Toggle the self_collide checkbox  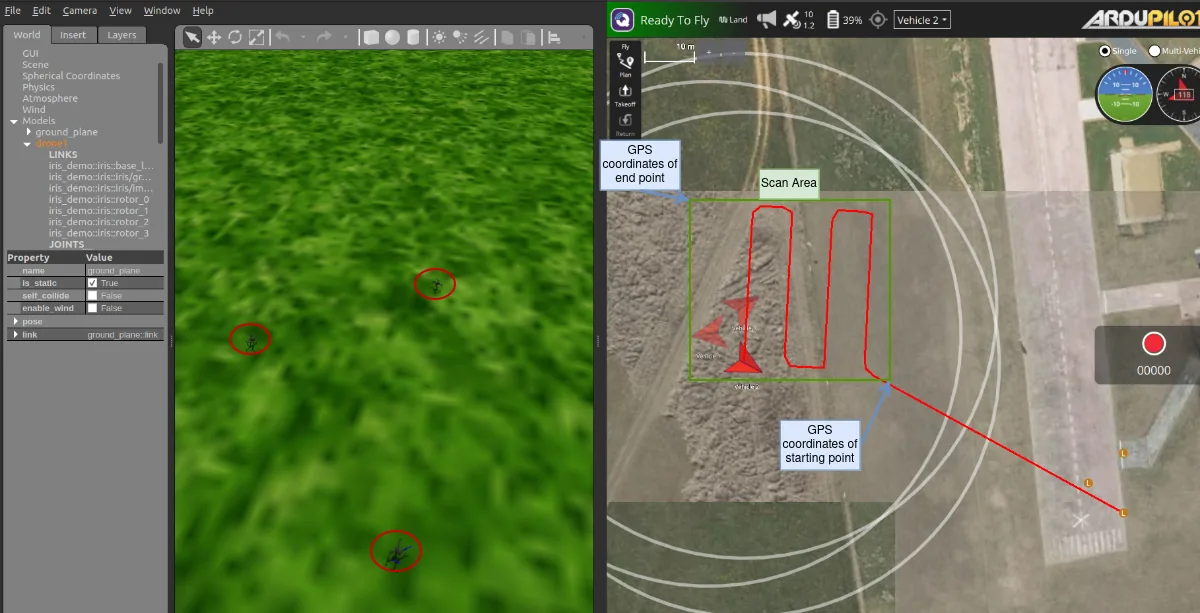click(92, 296)
